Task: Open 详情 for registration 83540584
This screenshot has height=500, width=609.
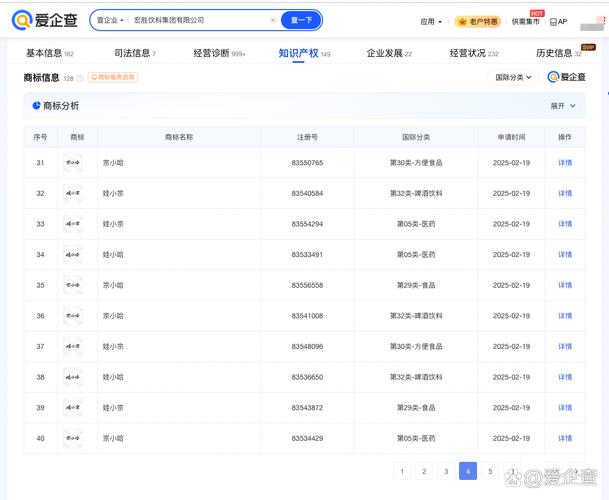Action: [565, 193]
